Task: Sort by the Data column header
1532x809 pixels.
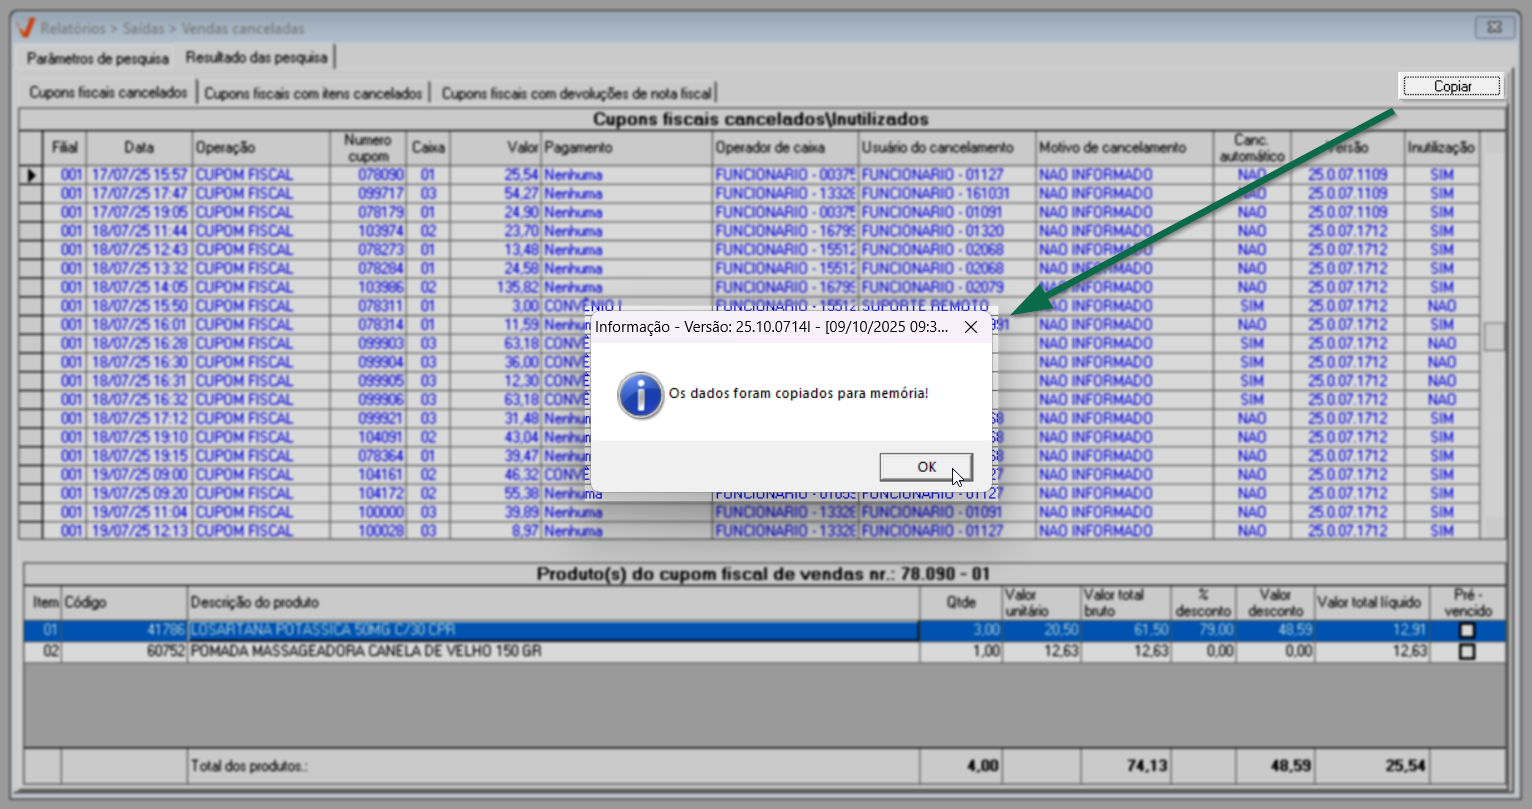Action: [x=139, y=148]
